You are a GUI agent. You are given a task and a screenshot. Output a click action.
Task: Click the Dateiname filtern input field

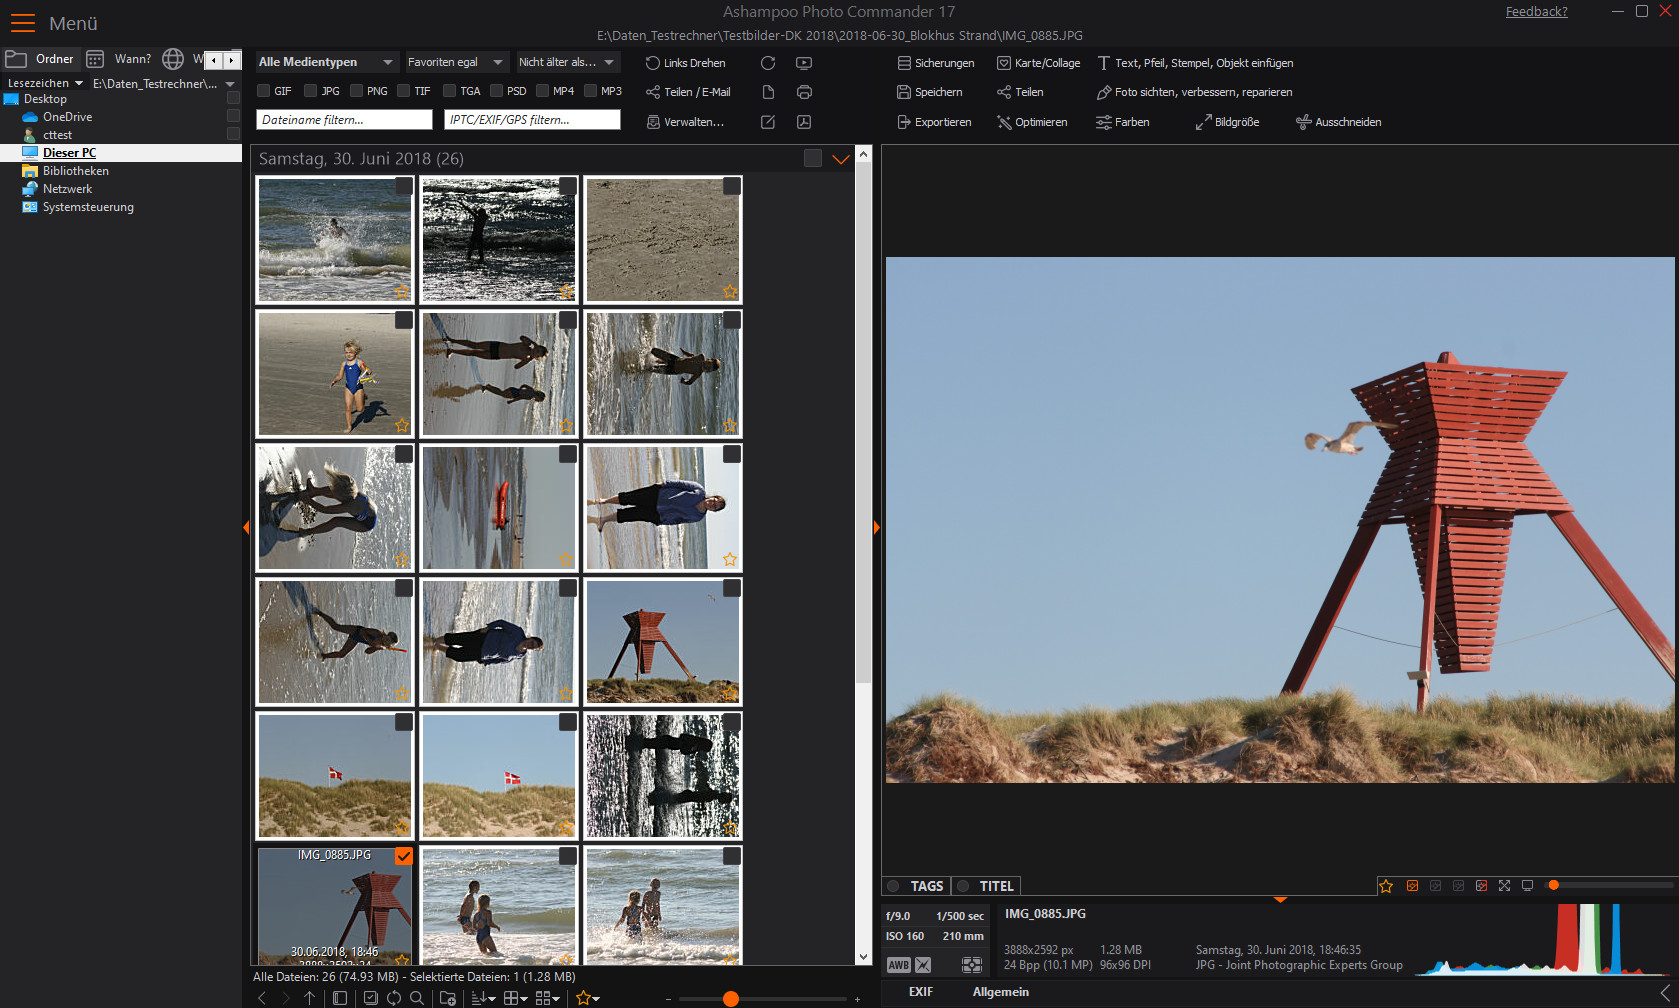(x=344, y=120)
